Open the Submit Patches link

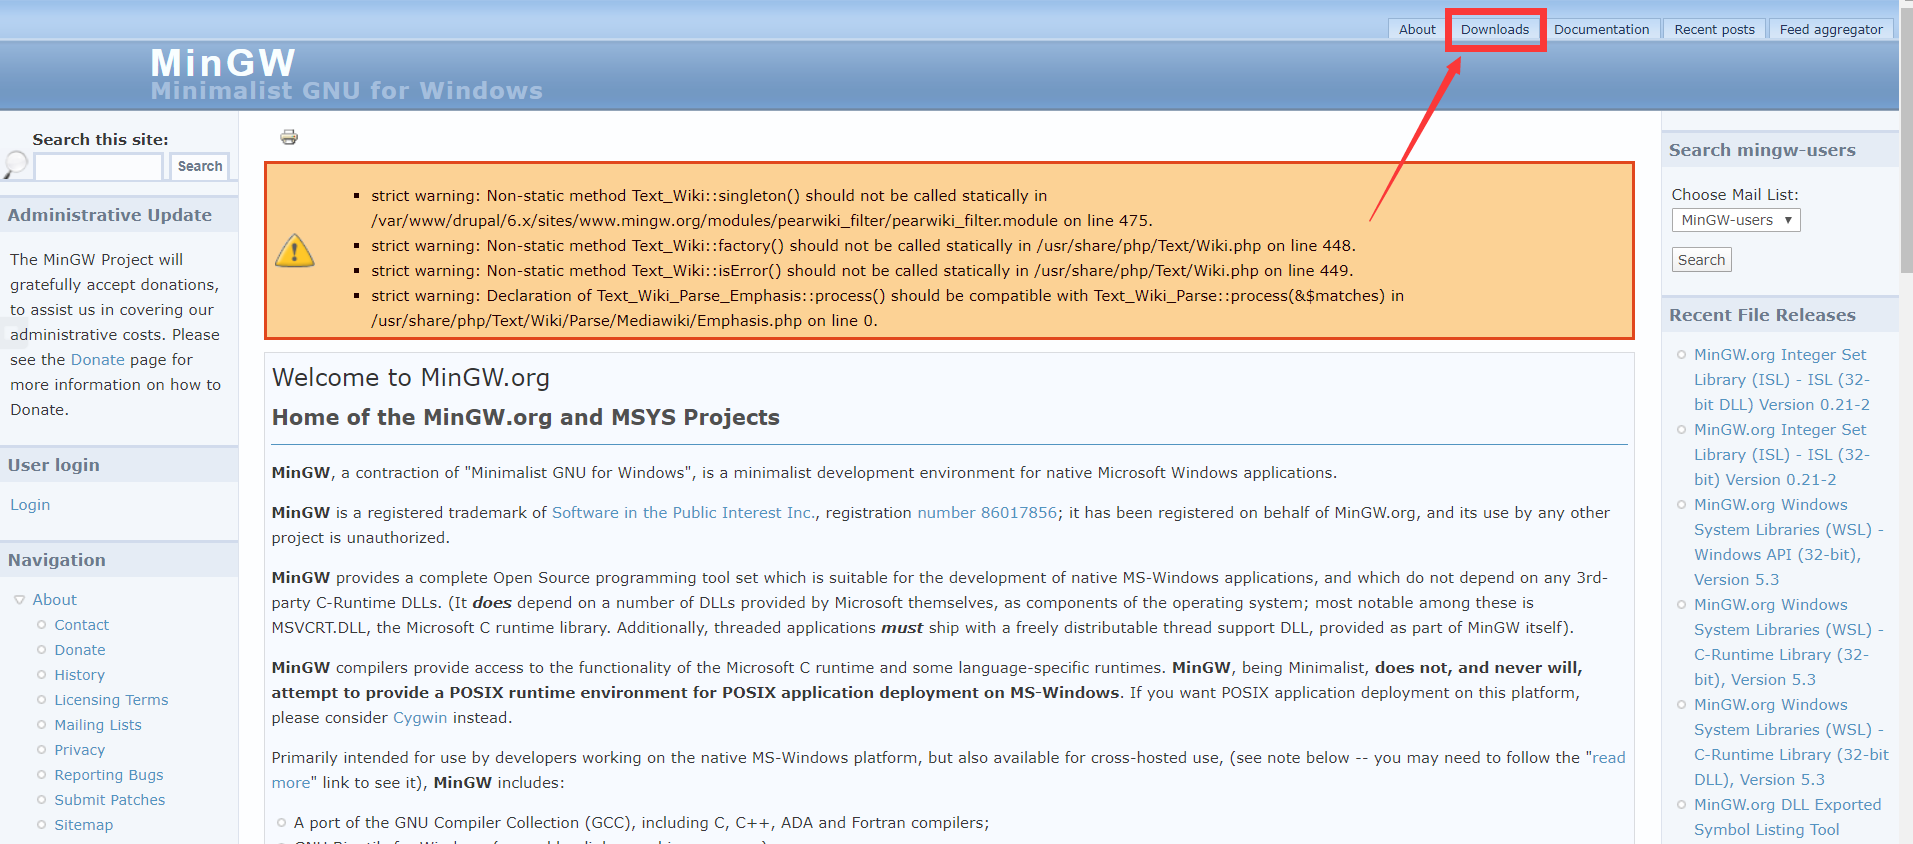point(110,799)
